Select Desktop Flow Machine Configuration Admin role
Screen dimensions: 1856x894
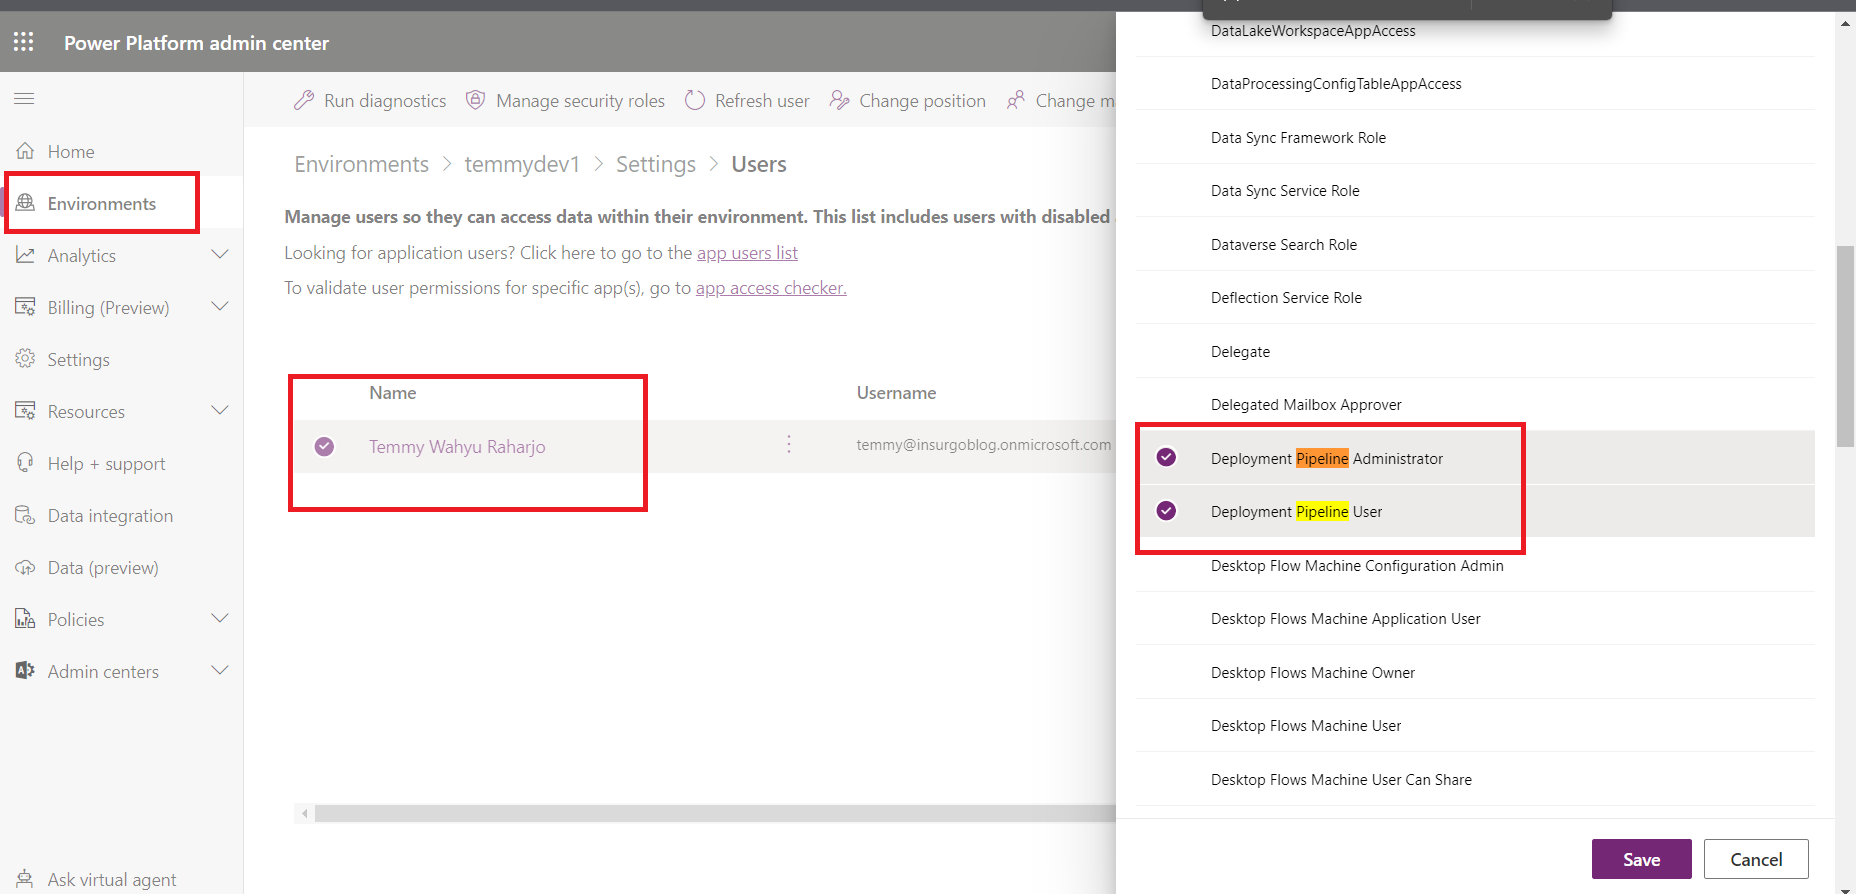[x=1475, y=565]
